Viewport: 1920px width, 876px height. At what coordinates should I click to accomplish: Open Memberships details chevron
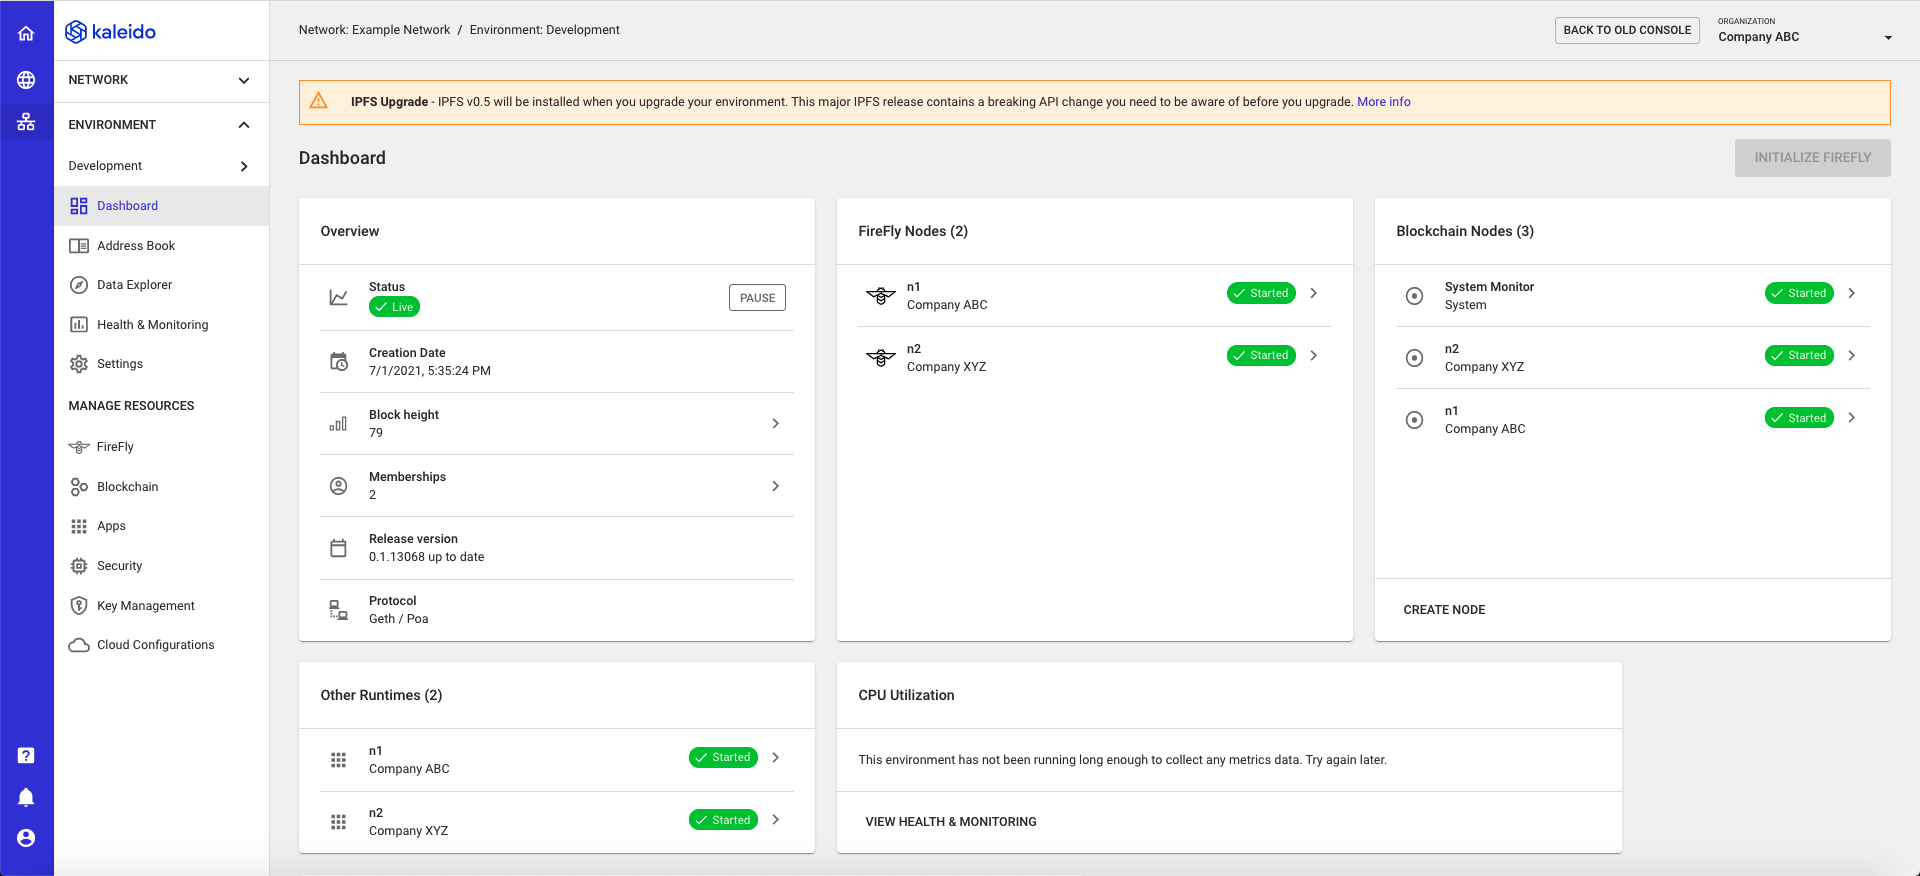pyautogui.click(x=776, y=486)
